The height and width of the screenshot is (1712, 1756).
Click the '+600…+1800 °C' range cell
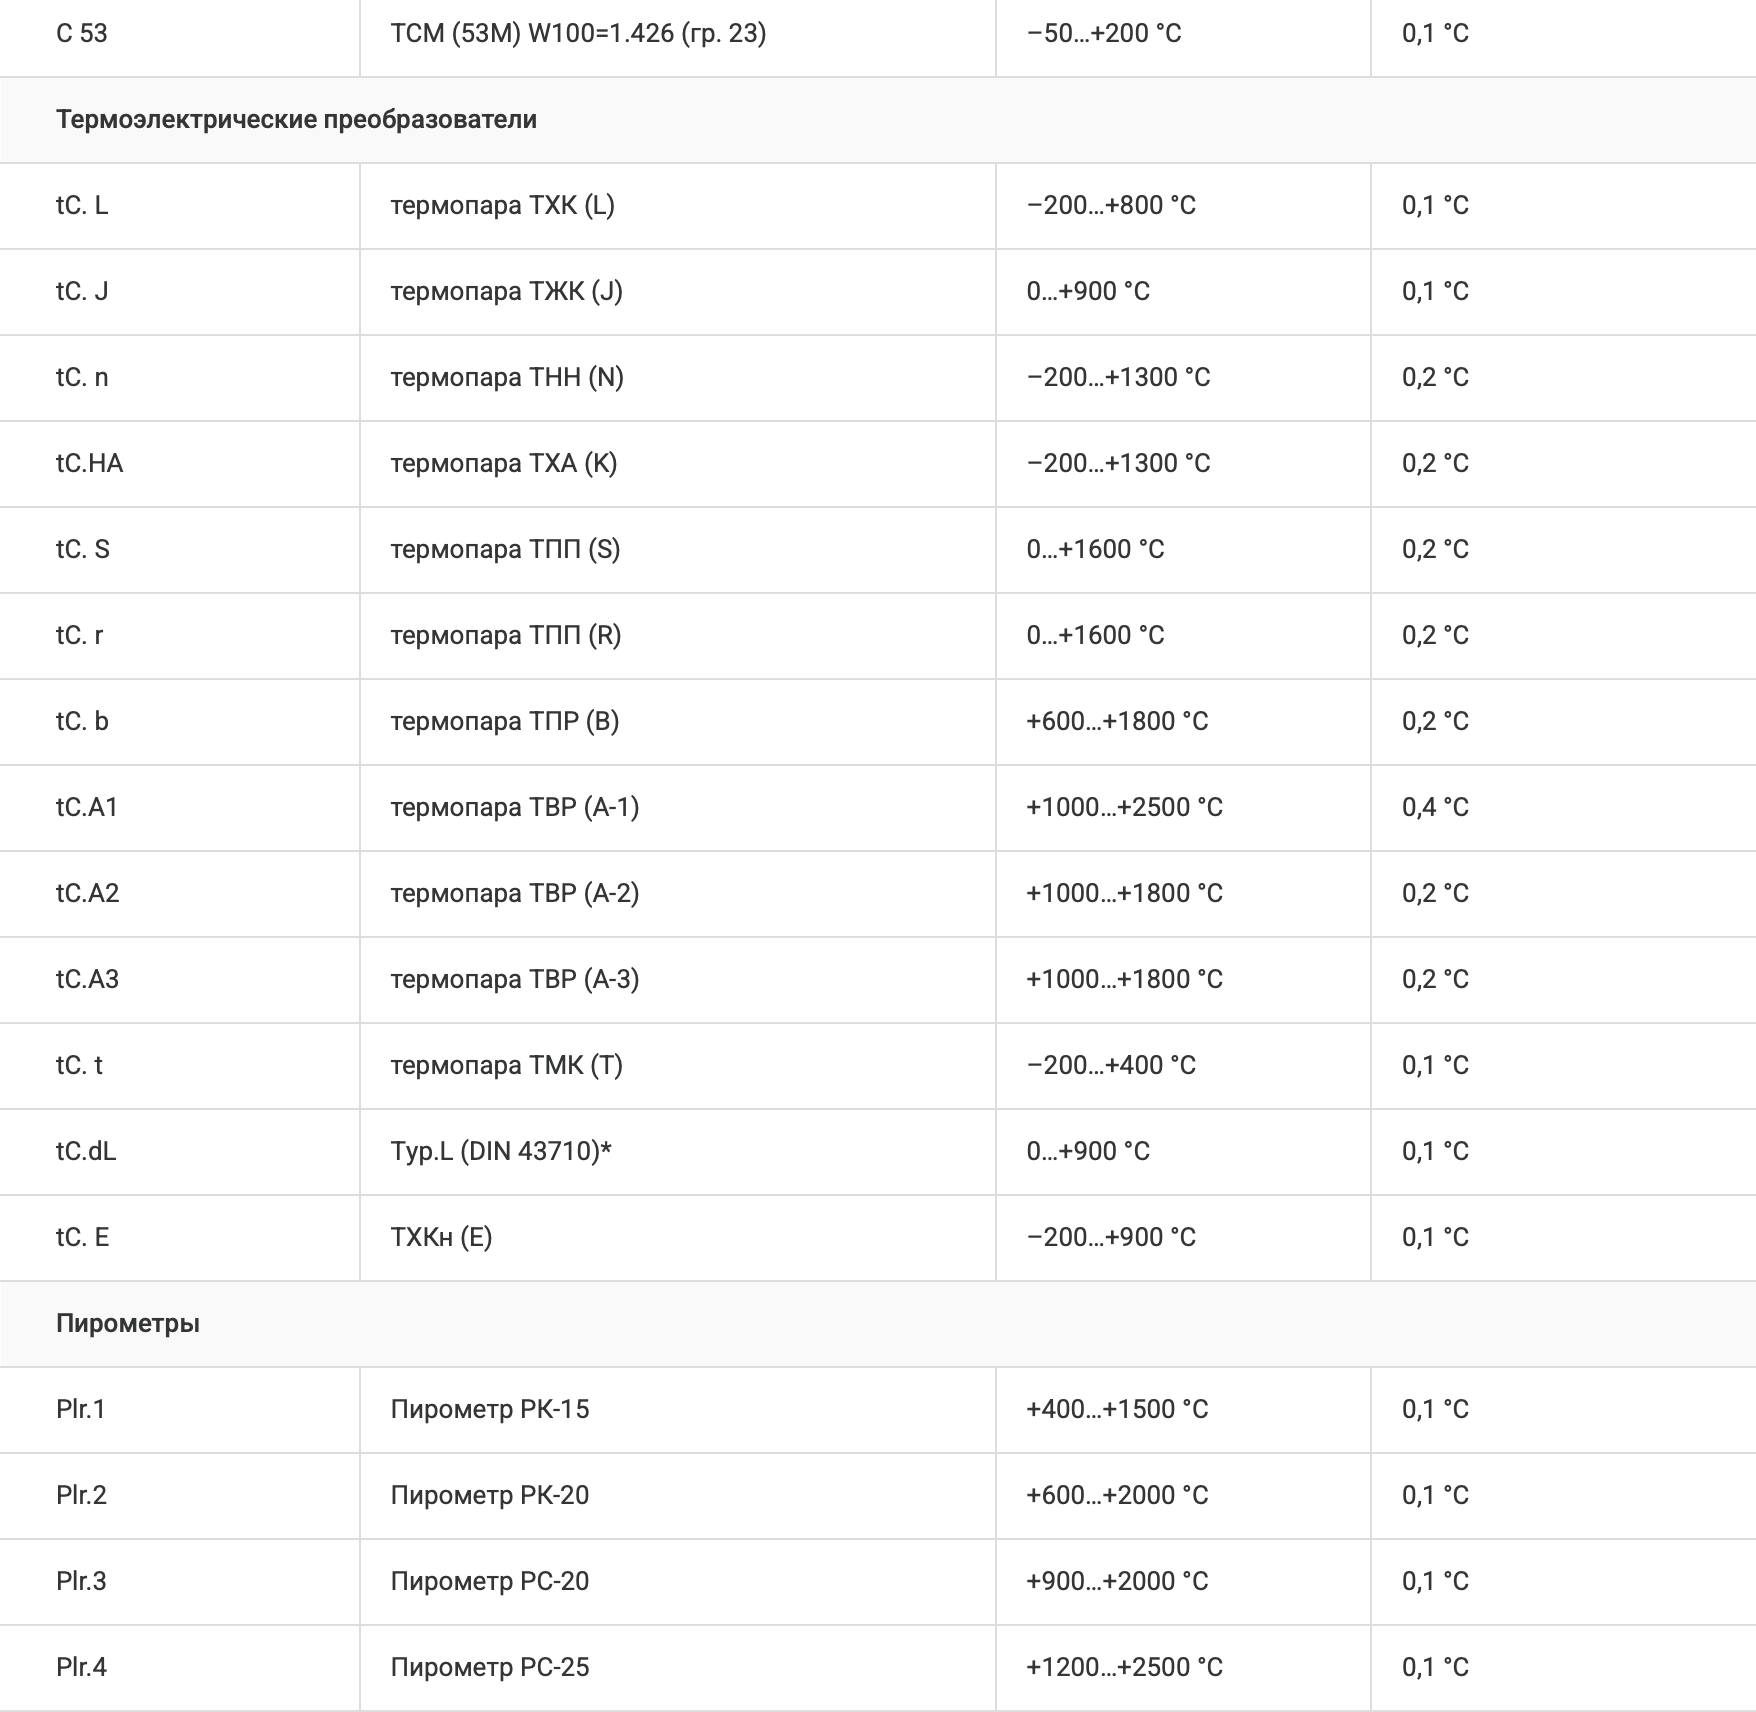tap(1117, 722)
